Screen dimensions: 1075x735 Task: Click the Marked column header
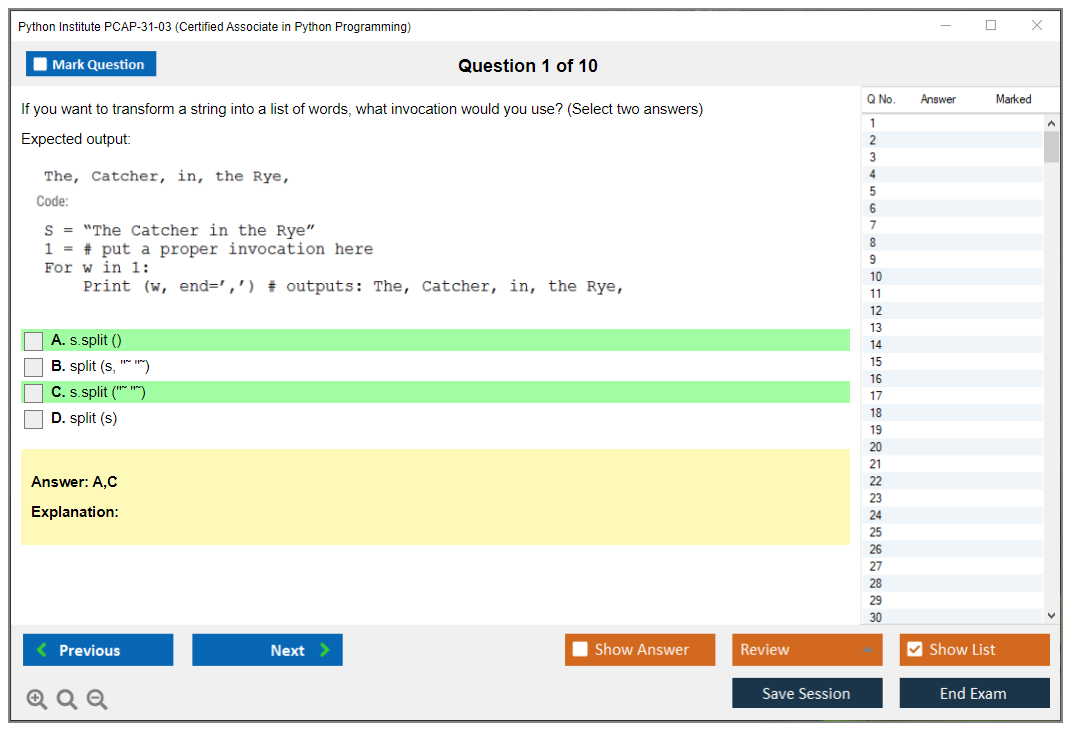(1013, 99)
